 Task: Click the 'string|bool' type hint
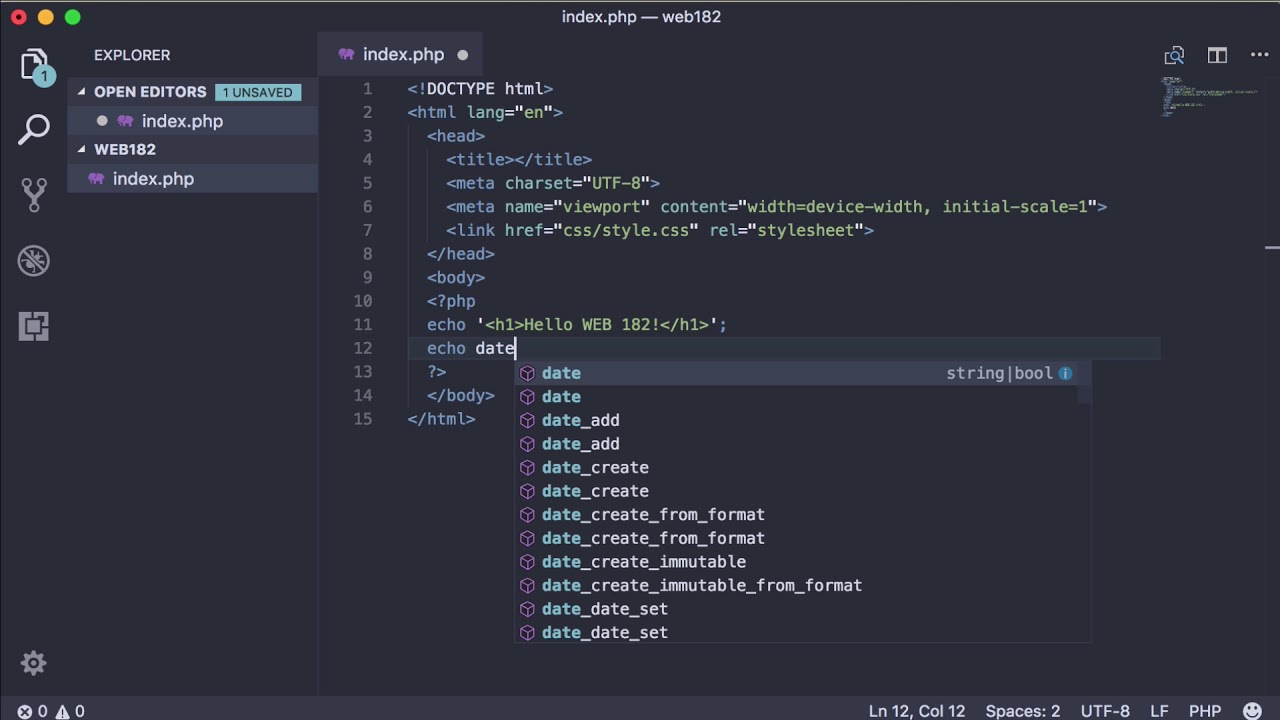(999, 373)
